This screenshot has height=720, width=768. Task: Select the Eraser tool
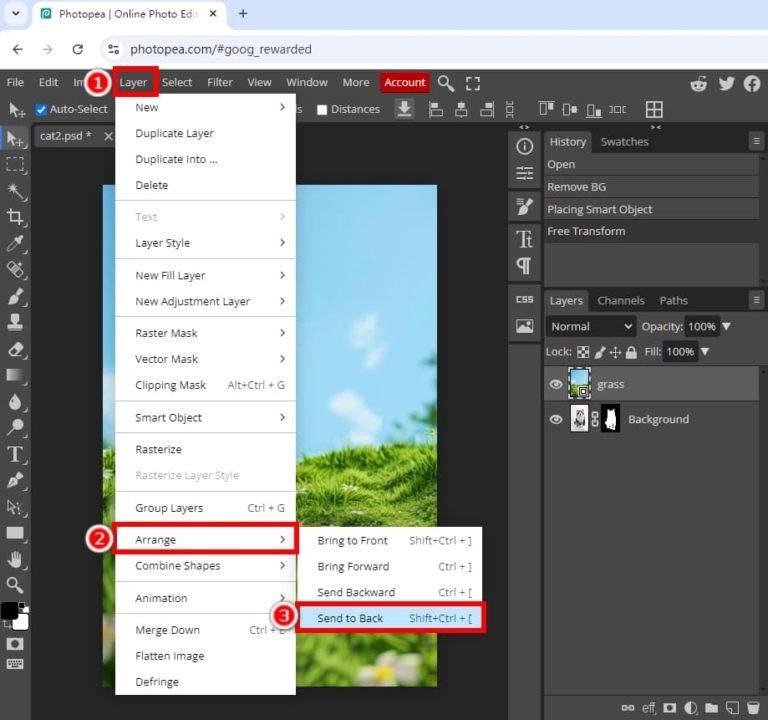click(x=15, y=349)
